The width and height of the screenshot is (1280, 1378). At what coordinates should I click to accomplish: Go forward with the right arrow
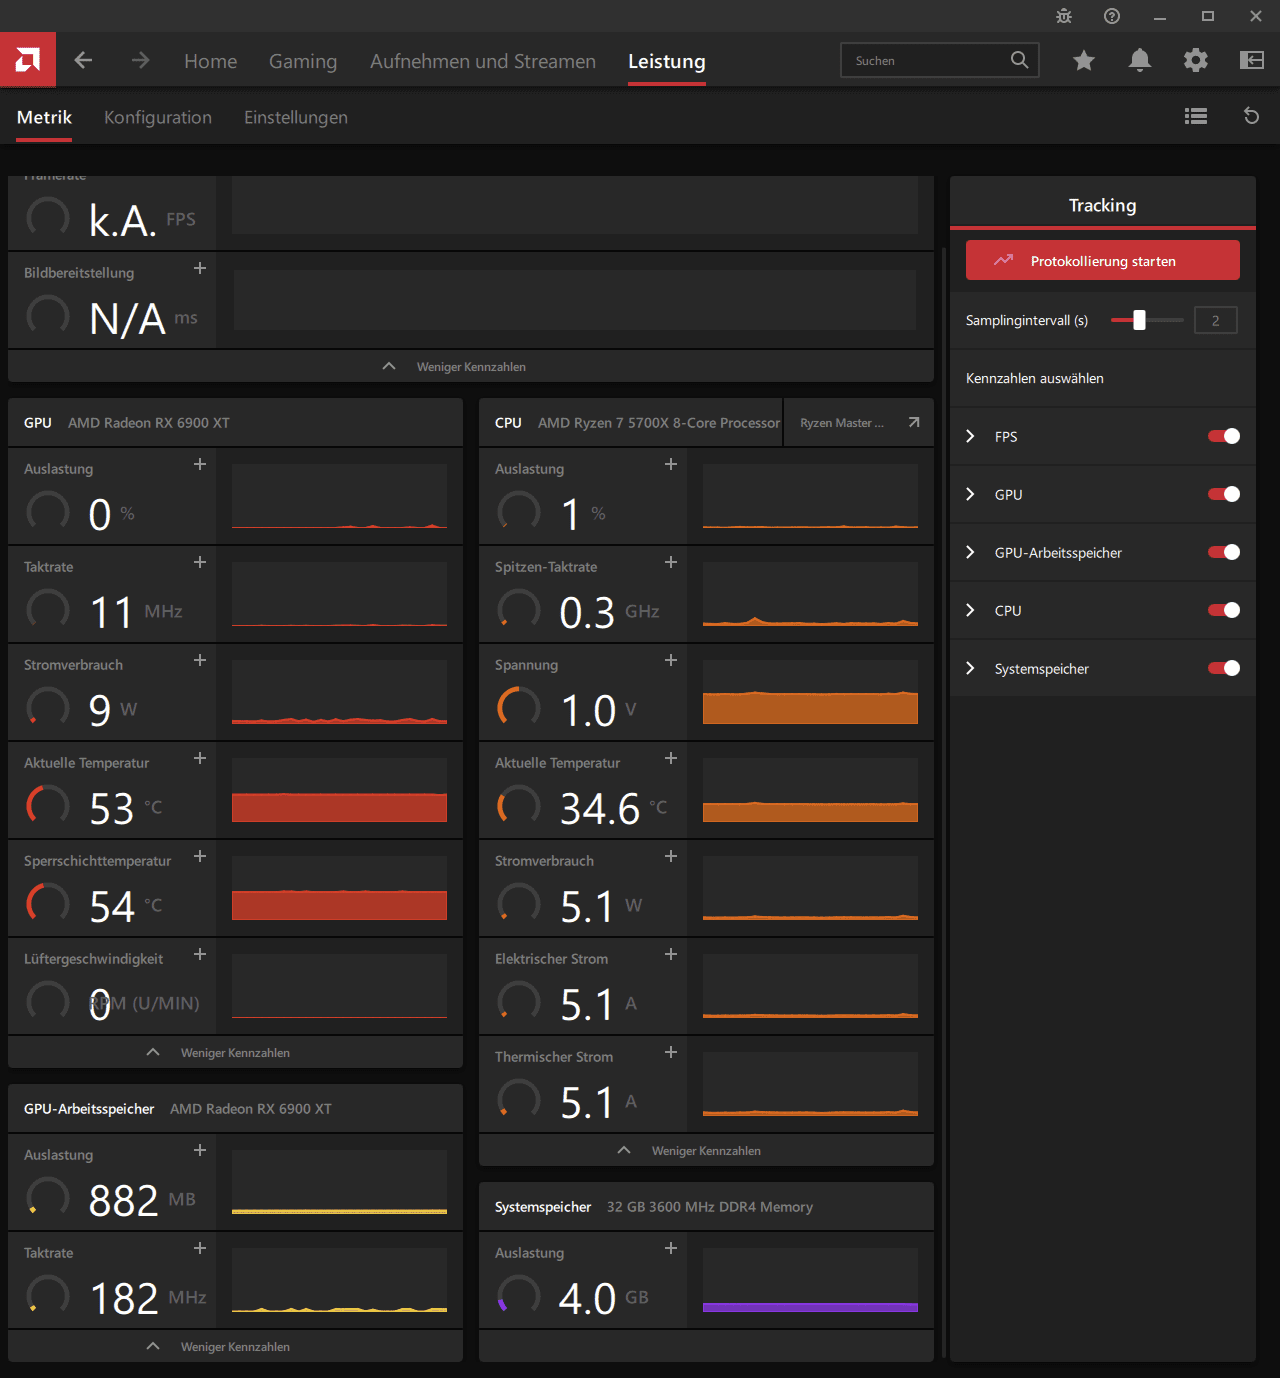click(x=140, y=61)
